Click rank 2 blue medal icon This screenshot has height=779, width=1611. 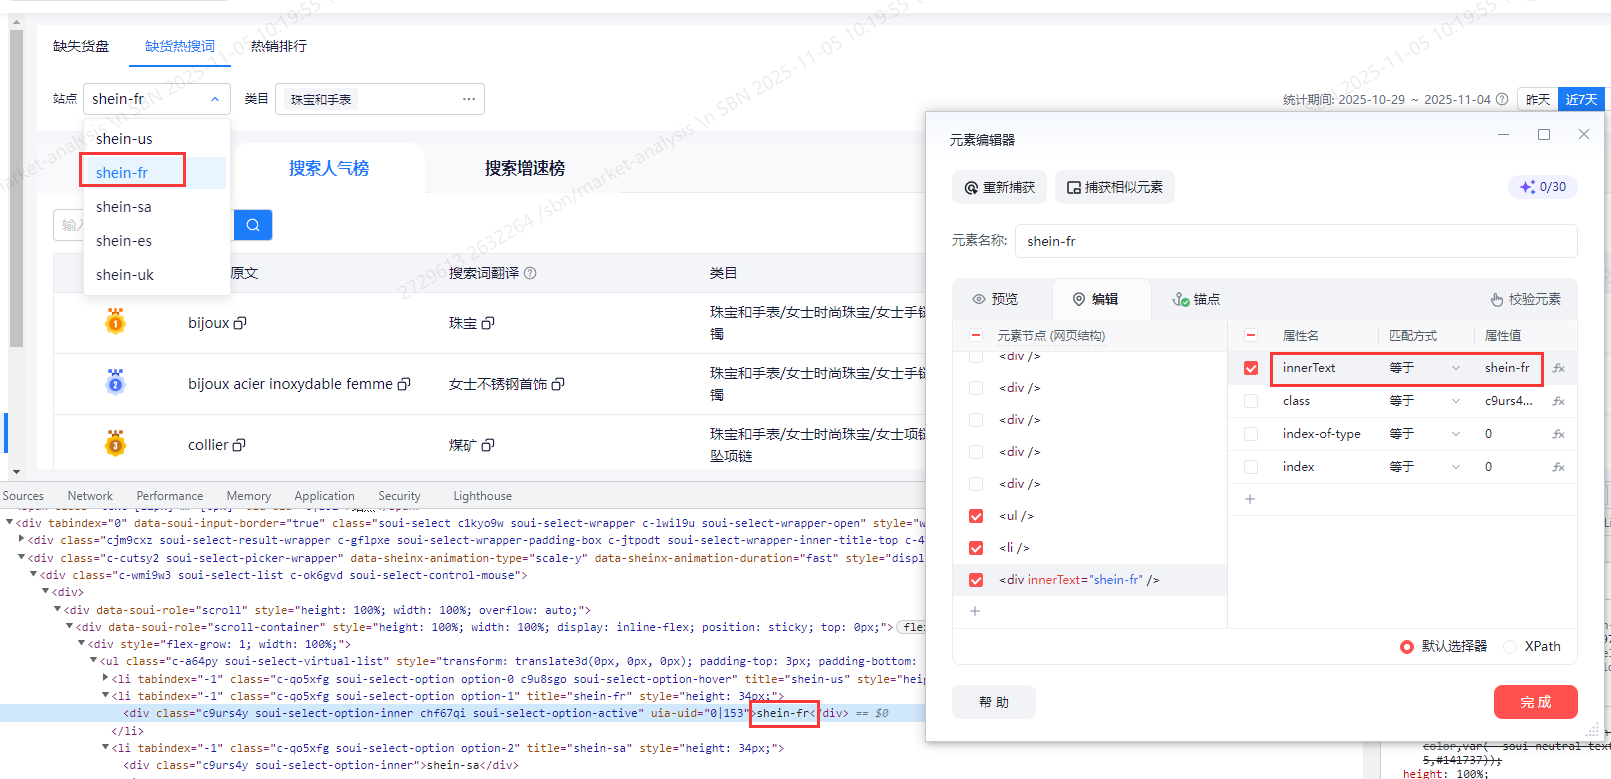(115, 382)
